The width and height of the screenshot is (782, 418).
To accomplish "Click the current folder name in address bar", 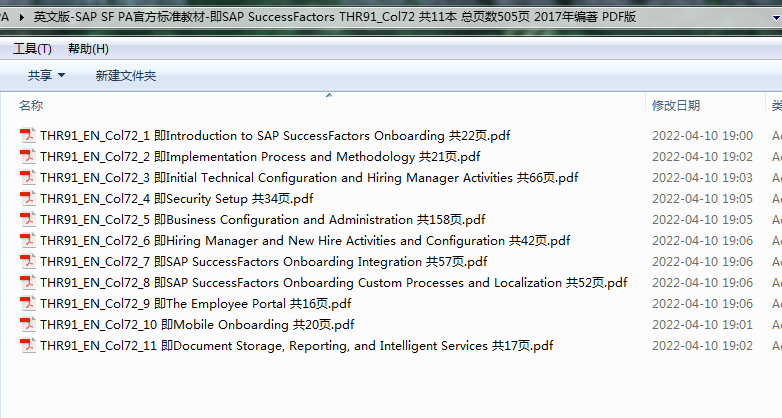I will coord(335,17).
